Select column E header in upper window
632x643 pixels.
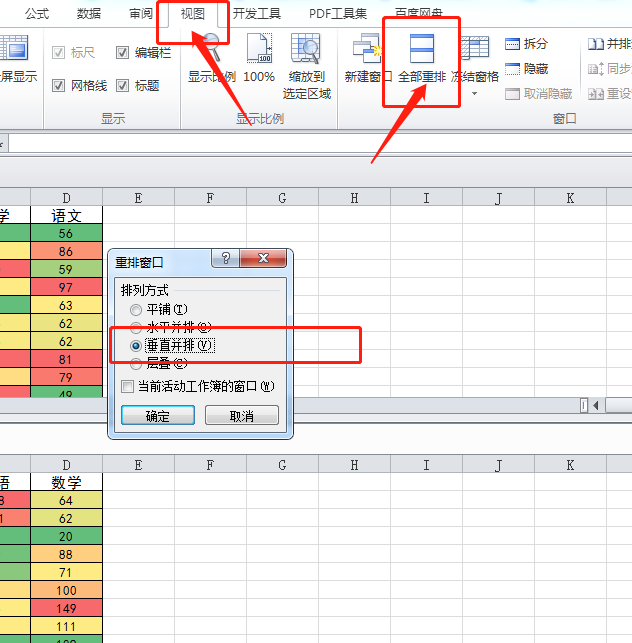tap(138, 198)
